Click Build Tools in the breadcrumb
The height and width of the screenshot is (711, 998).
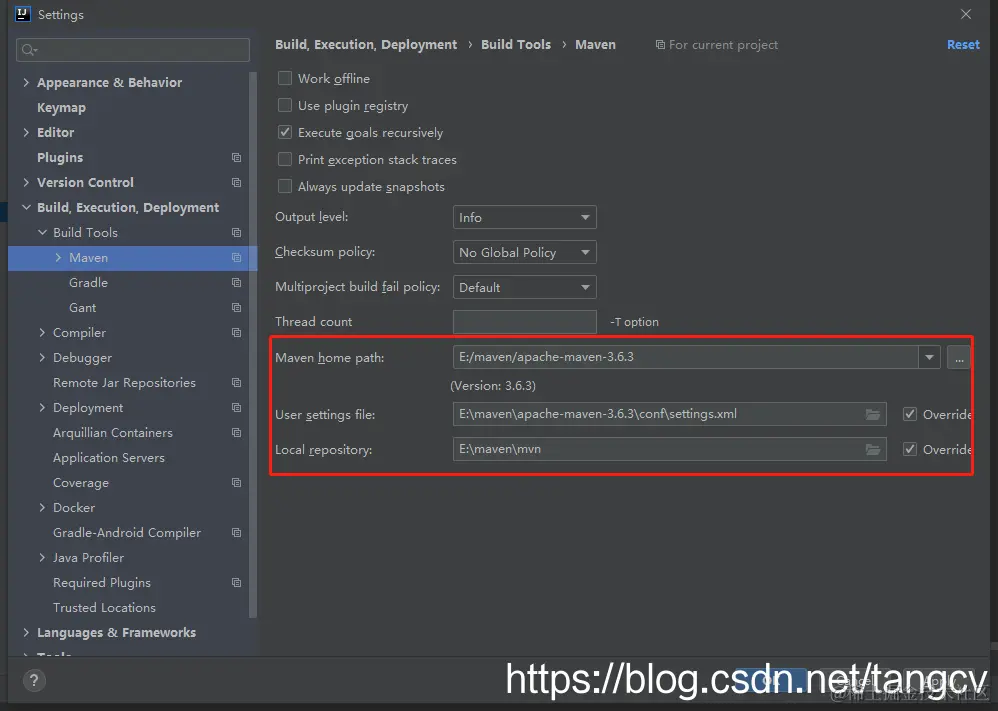[x=516, y=45]
